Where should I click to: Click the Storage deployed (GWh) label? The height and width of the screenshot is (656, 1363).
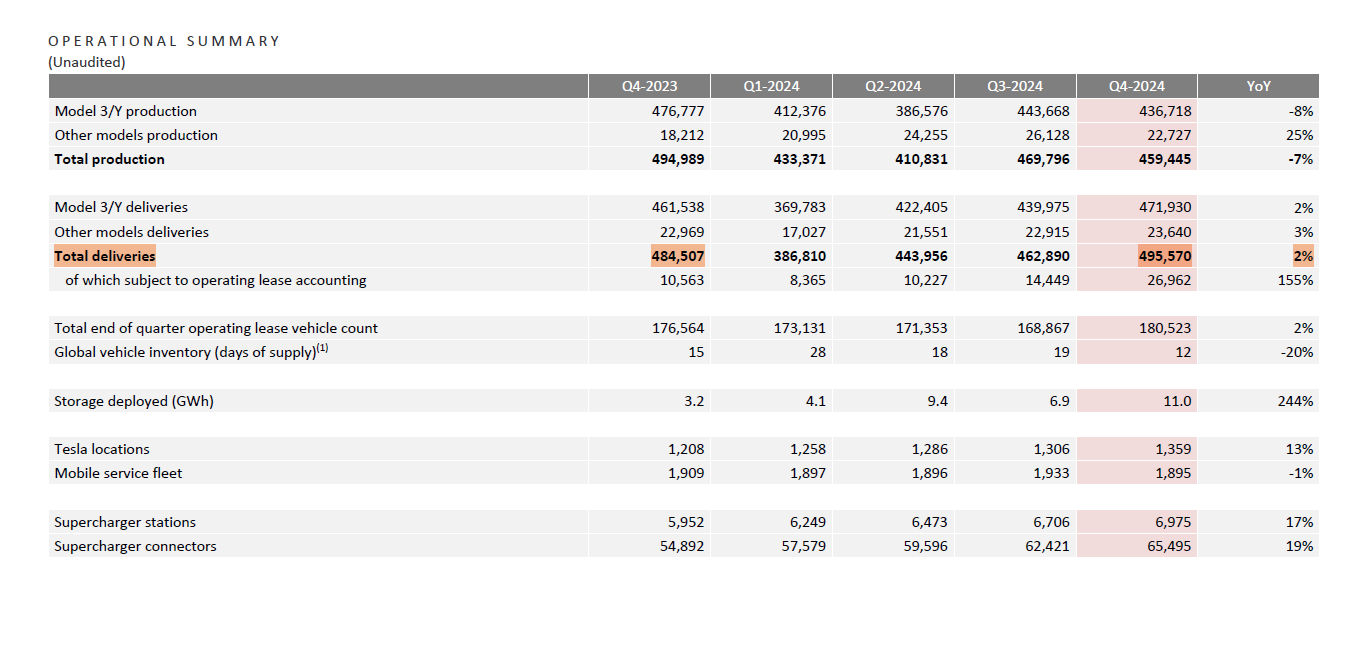134,401
